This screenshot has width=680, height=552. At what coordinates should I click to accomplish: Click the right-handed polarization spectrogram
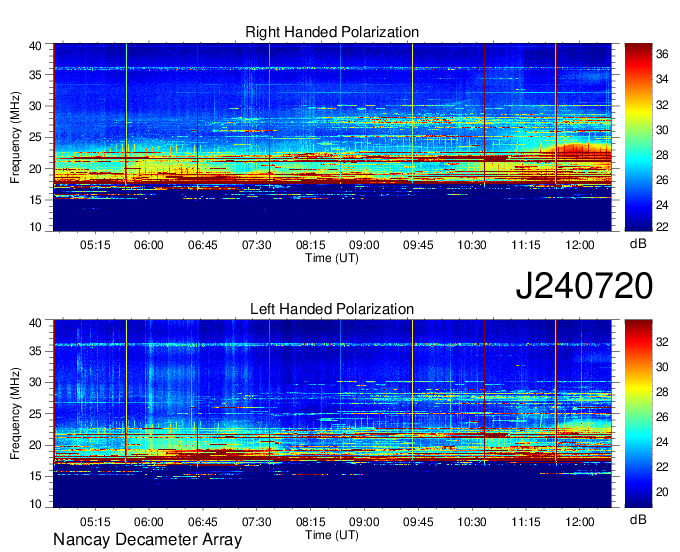coord(332,137)
